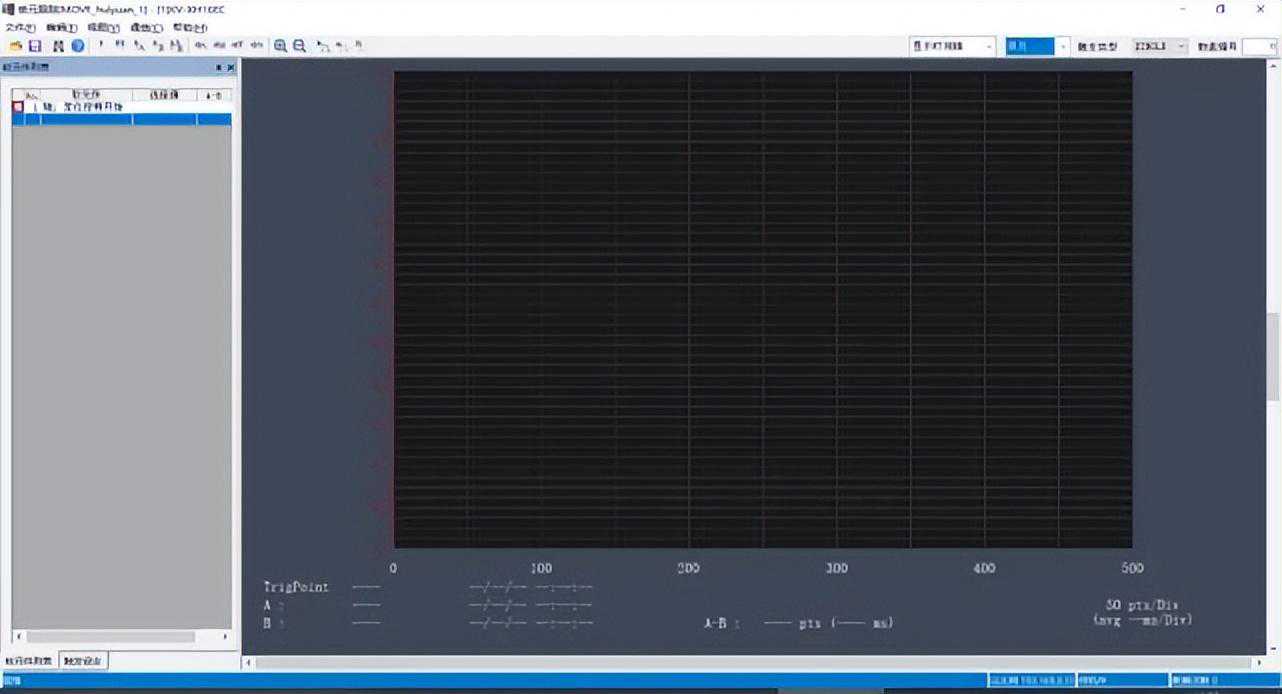This screenshot has height=694, width=1282.
Task: Switch to the first tab below device list
Action: pos(29,661)
